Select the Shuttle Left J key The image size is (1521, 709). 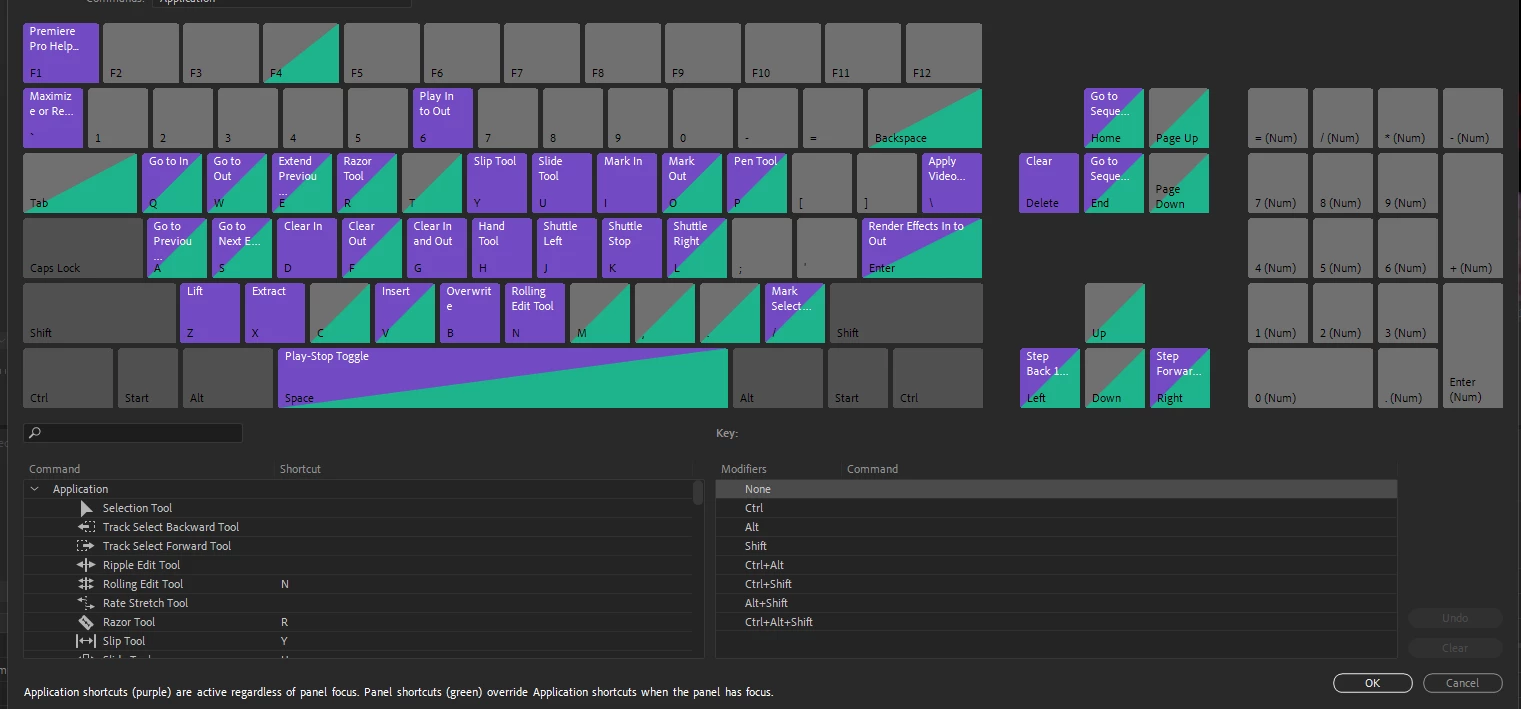(x=567, y=248)
